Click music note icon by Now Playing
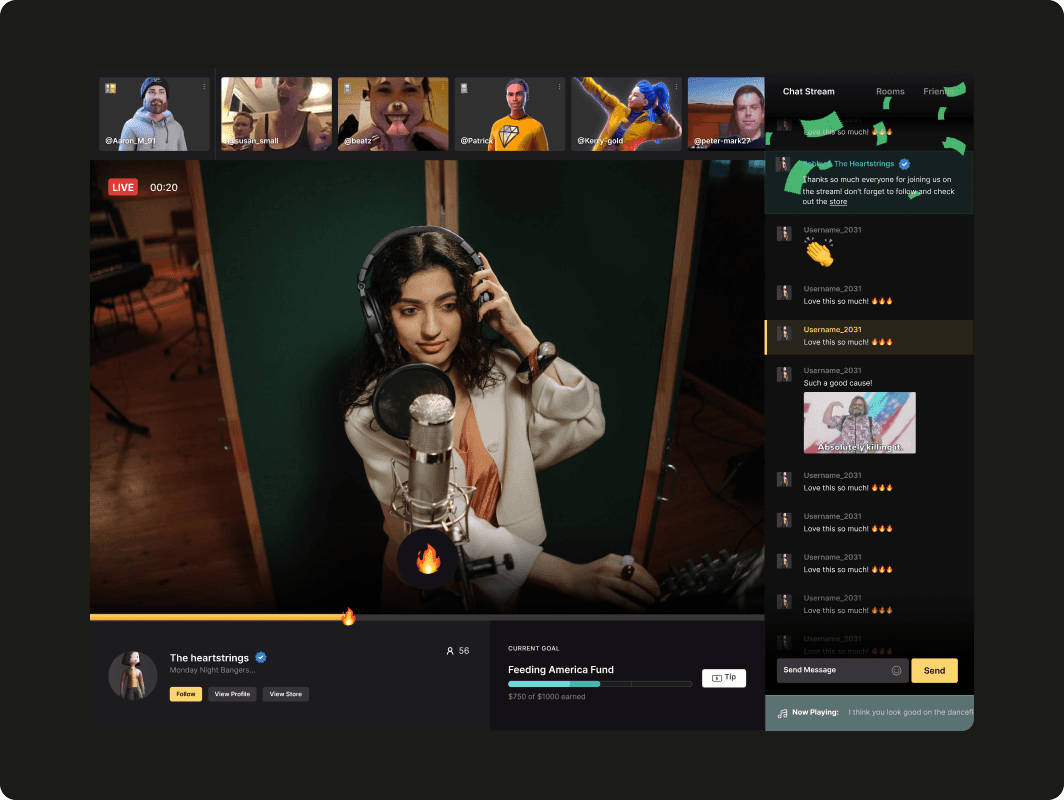Viewport: 1064px width, 800px height. (782, 713)
